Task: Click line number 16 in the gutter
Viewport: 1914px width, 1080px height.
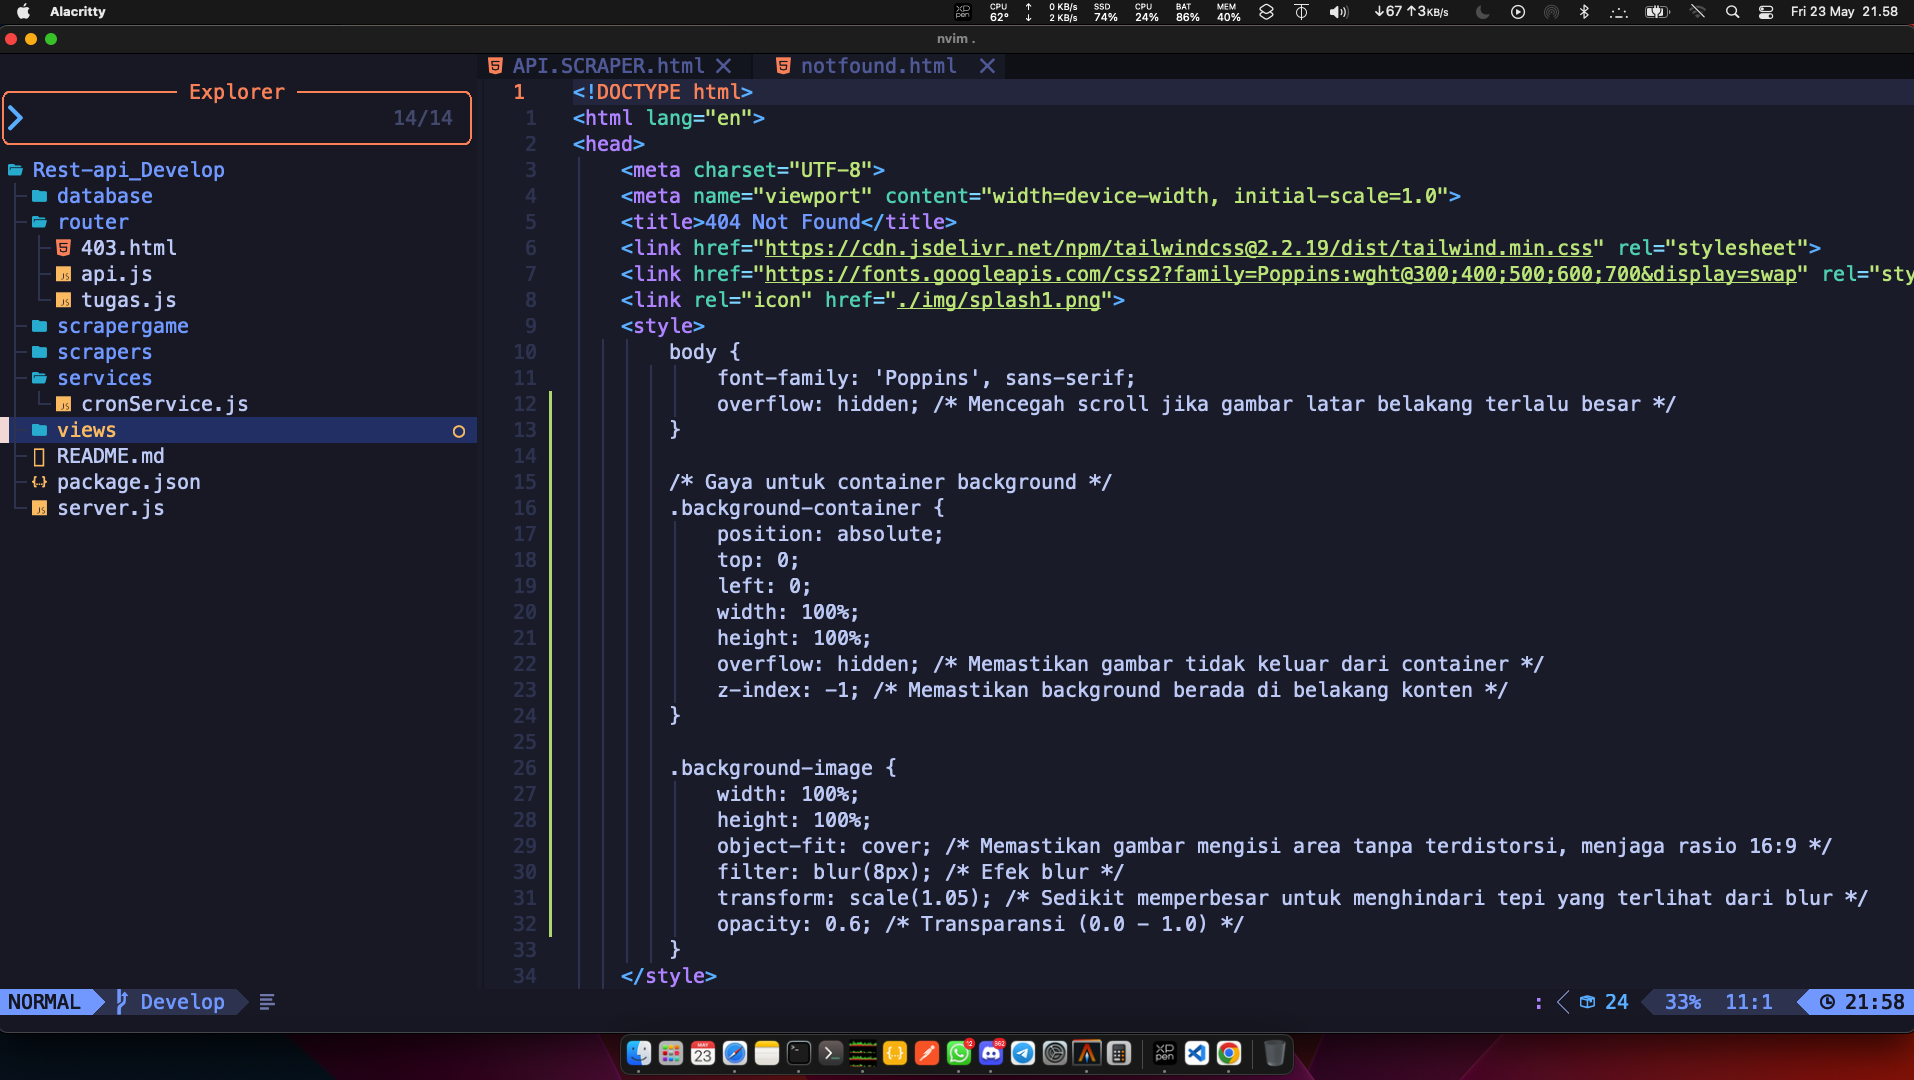Action: [525, 508]
